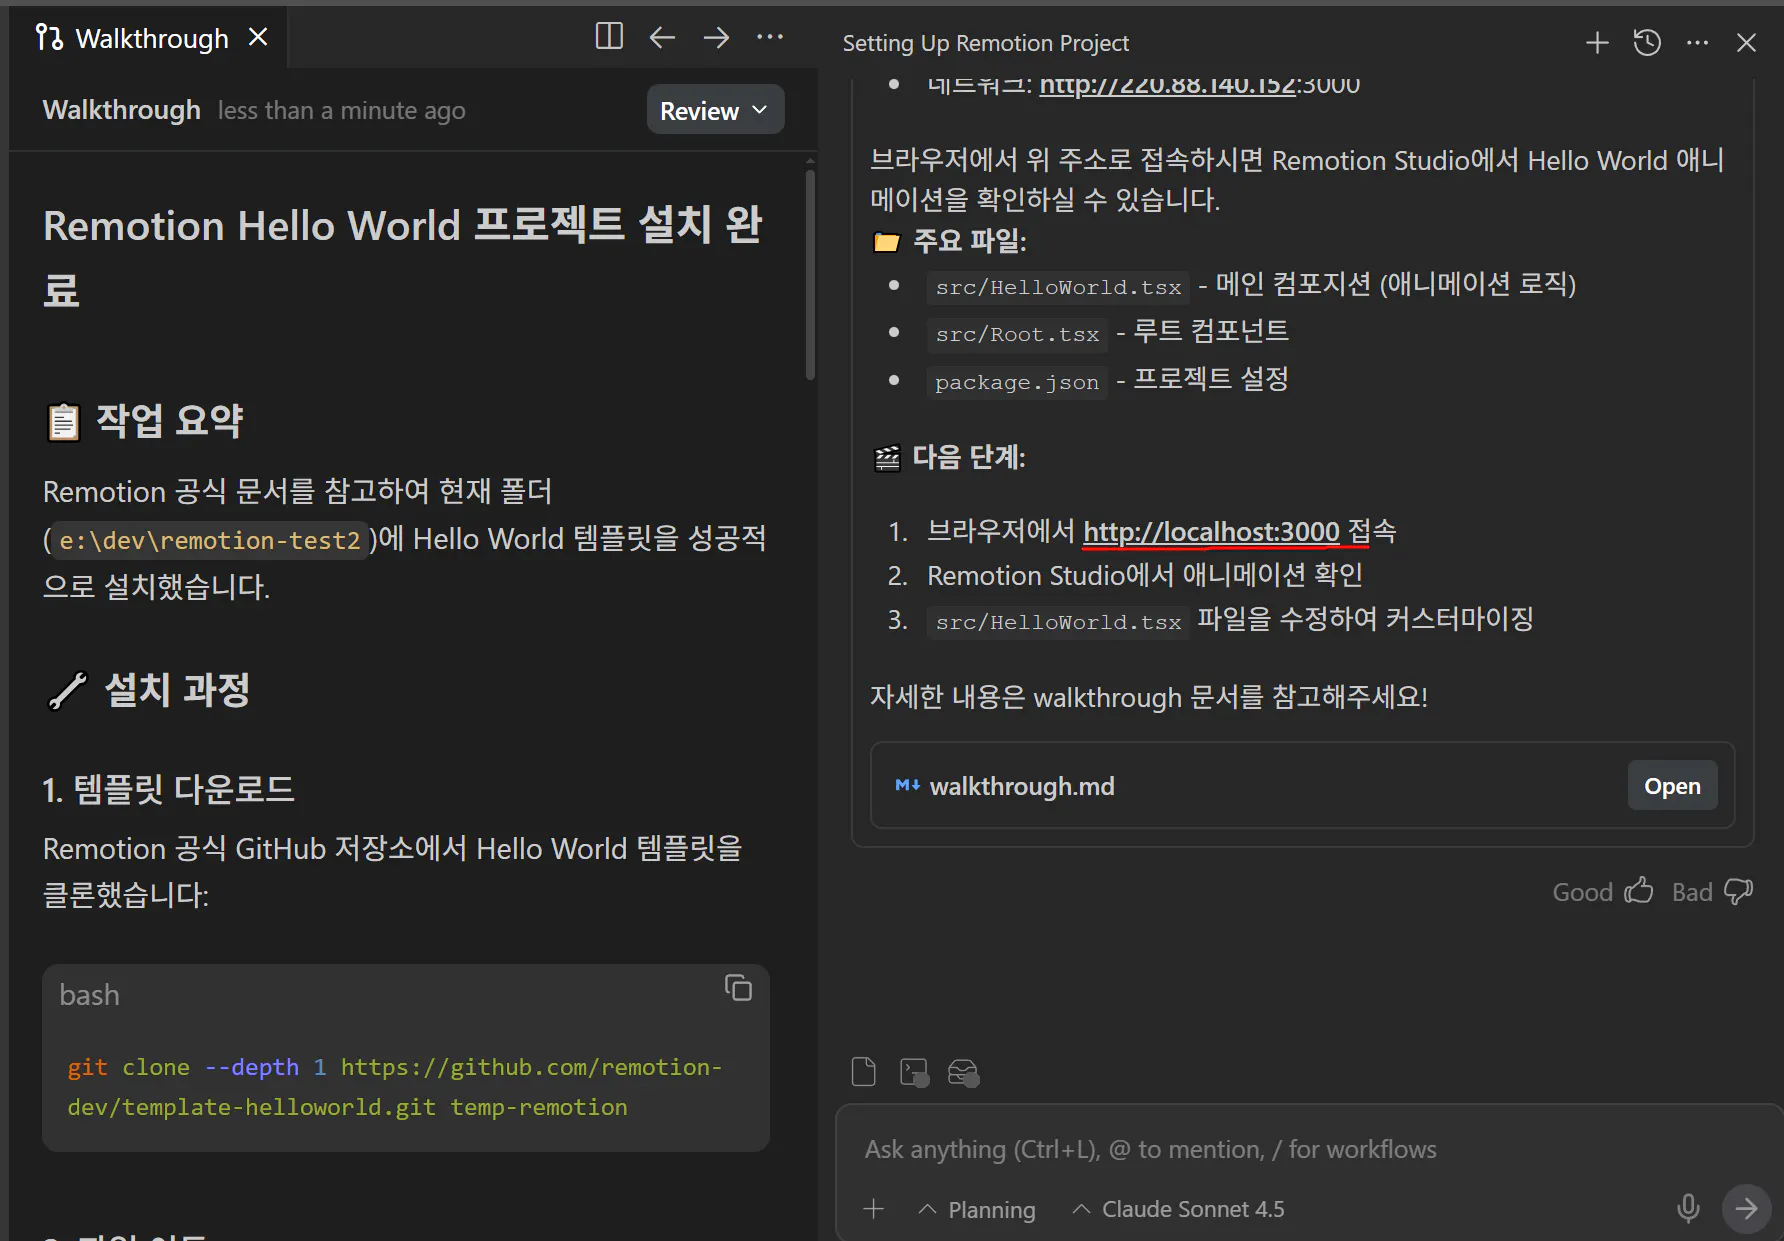Screen dimensions: 1784x1241
Task: Click the split editor icon
Action: pos(609,37)
